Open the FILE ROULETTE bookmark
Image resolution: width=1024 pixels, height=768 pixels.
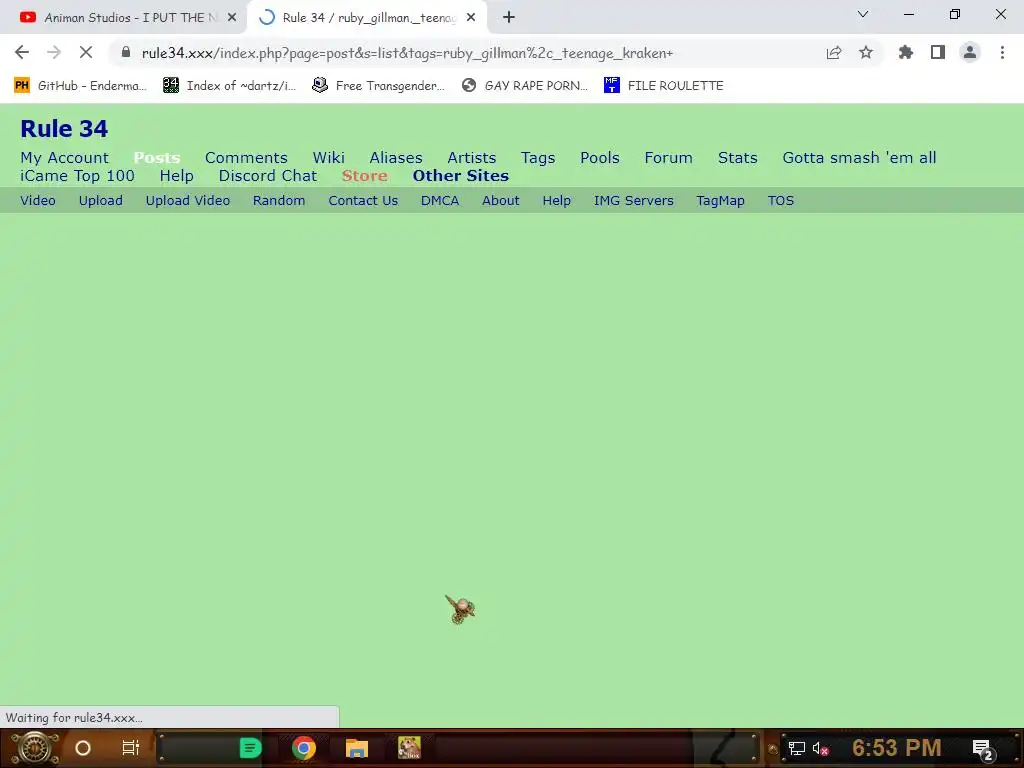[x=664, y=86]
